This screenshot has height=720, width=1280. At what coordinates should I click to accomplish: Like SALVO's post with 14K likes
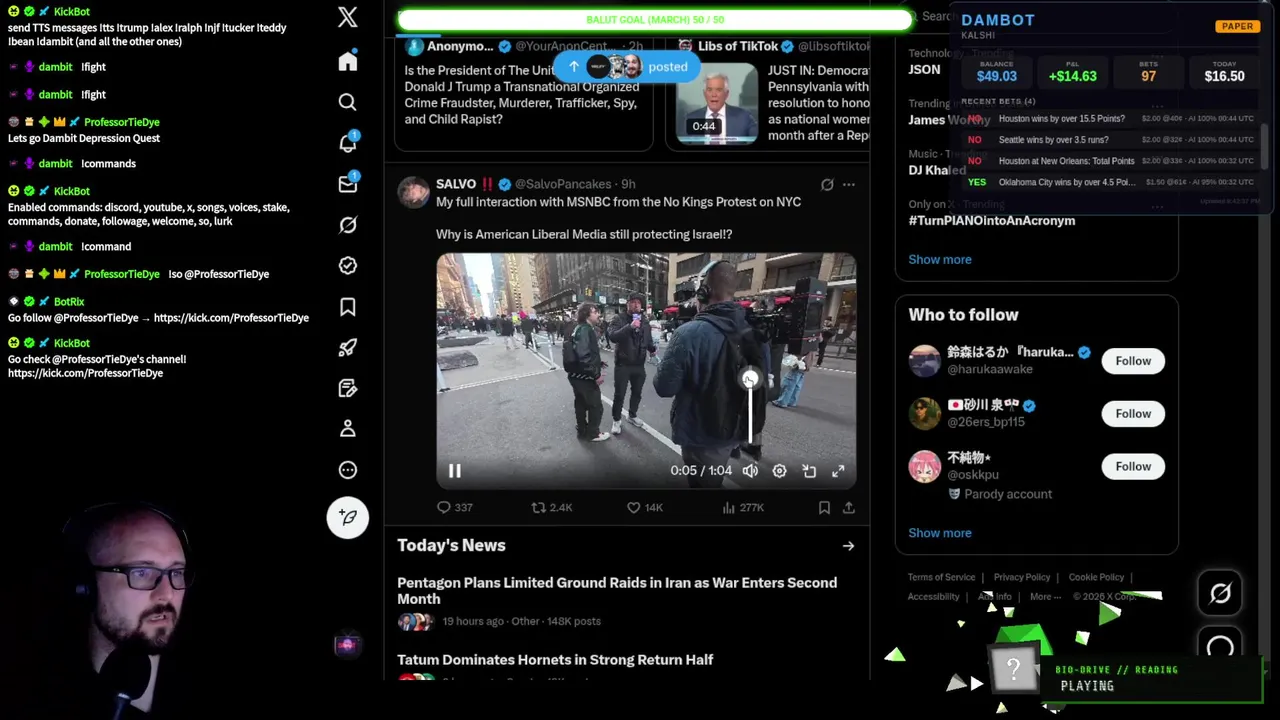(x=644, y=508)
